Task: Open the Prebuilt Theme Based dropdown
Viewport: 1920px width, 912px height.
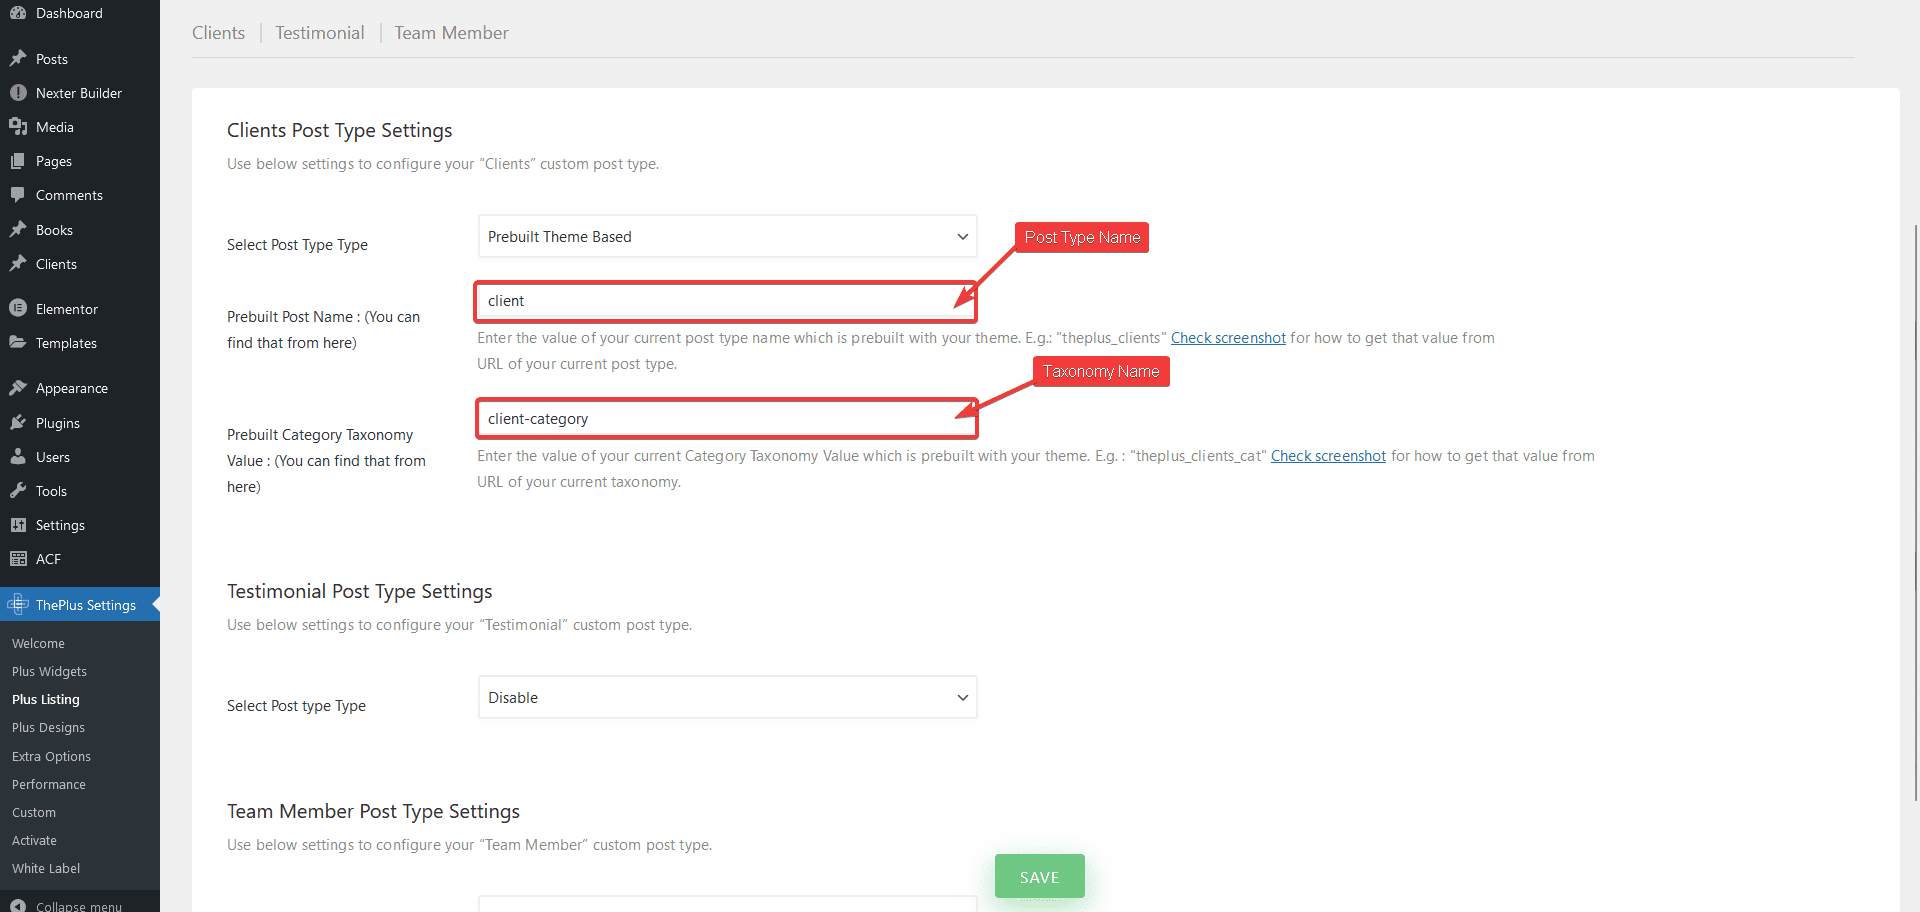Action: click(727, 237)
